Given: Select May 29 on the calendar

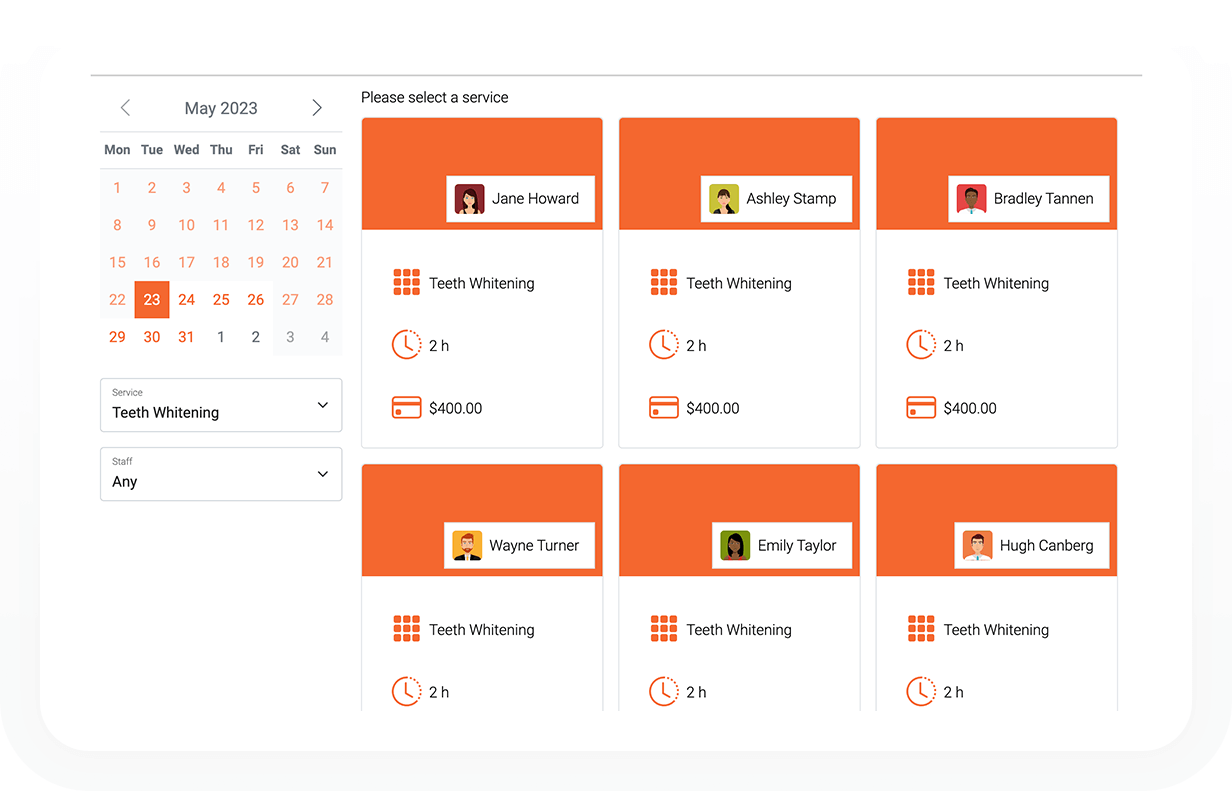Looking at the screenshot, I should 117,337.
